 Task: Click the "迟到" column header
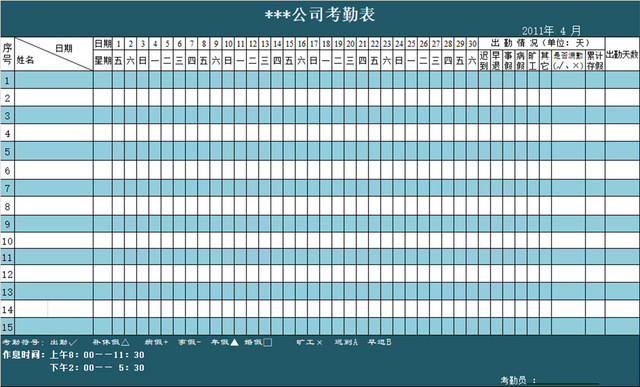pyautogui.click(x=484, y=60)
